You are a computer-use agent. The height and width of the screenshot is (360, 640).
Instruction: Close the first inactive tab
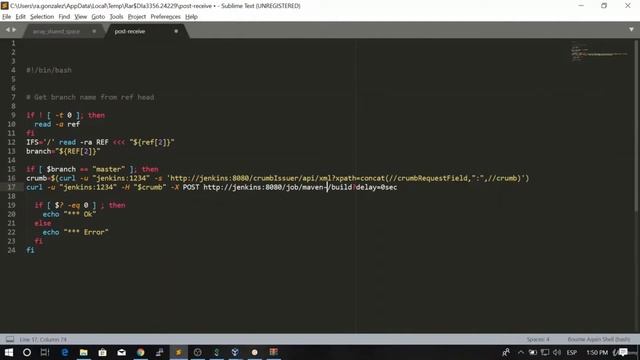pyautogui.click(x=94, y=31)
